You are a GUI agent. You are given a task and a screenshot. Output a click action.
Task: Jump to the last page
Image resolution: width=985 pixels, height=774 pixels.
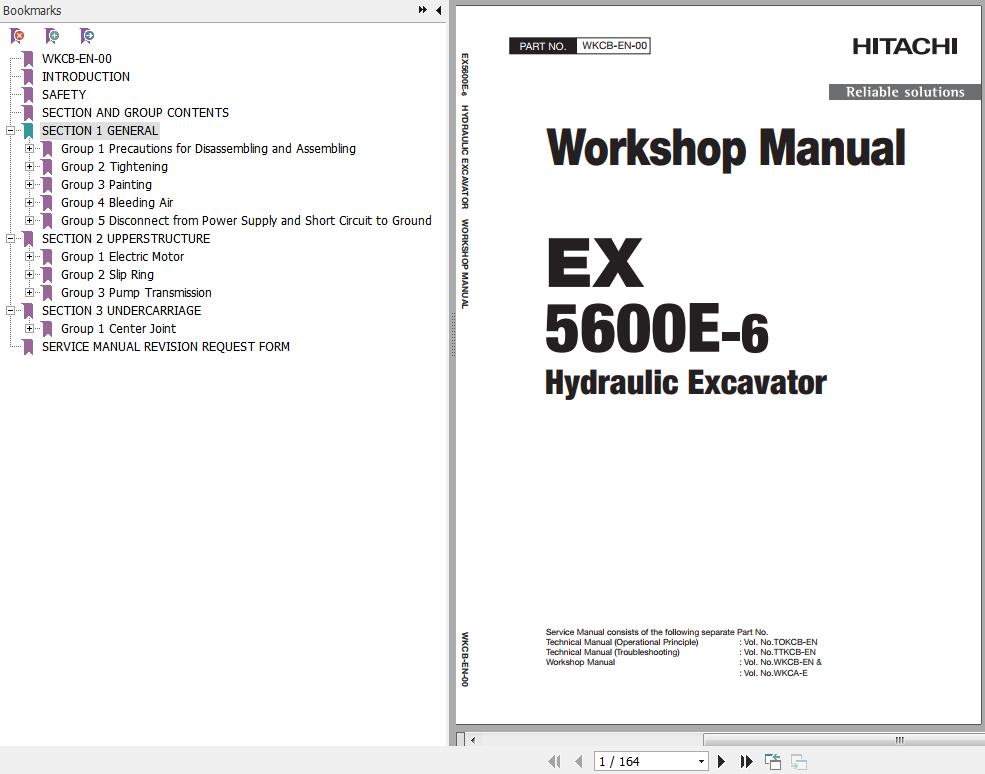point(746,761)
